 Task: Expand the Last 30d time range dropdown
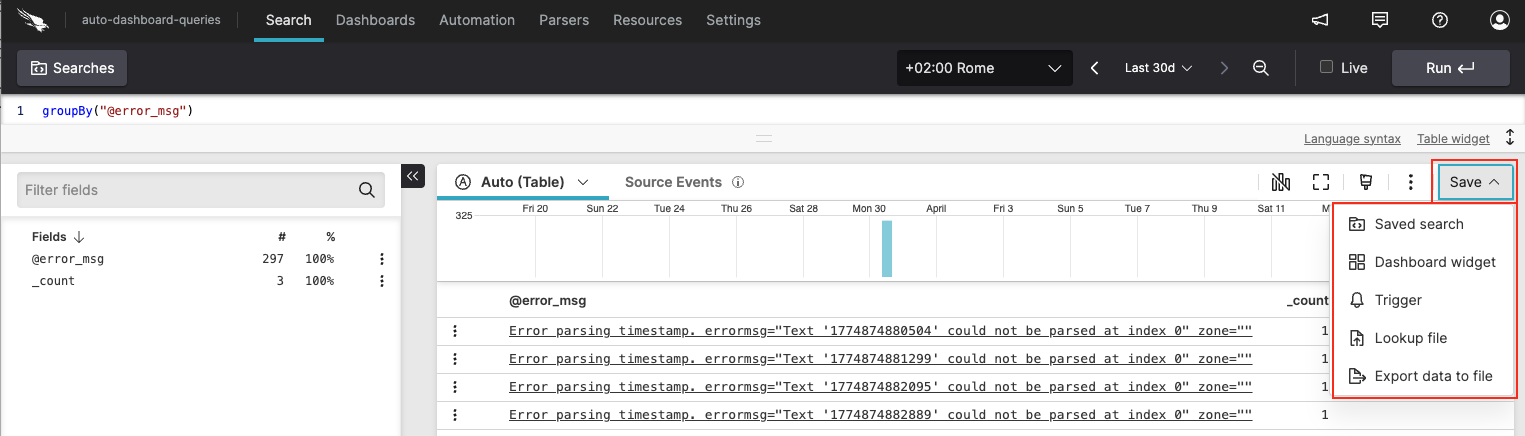click(1158, 68)
